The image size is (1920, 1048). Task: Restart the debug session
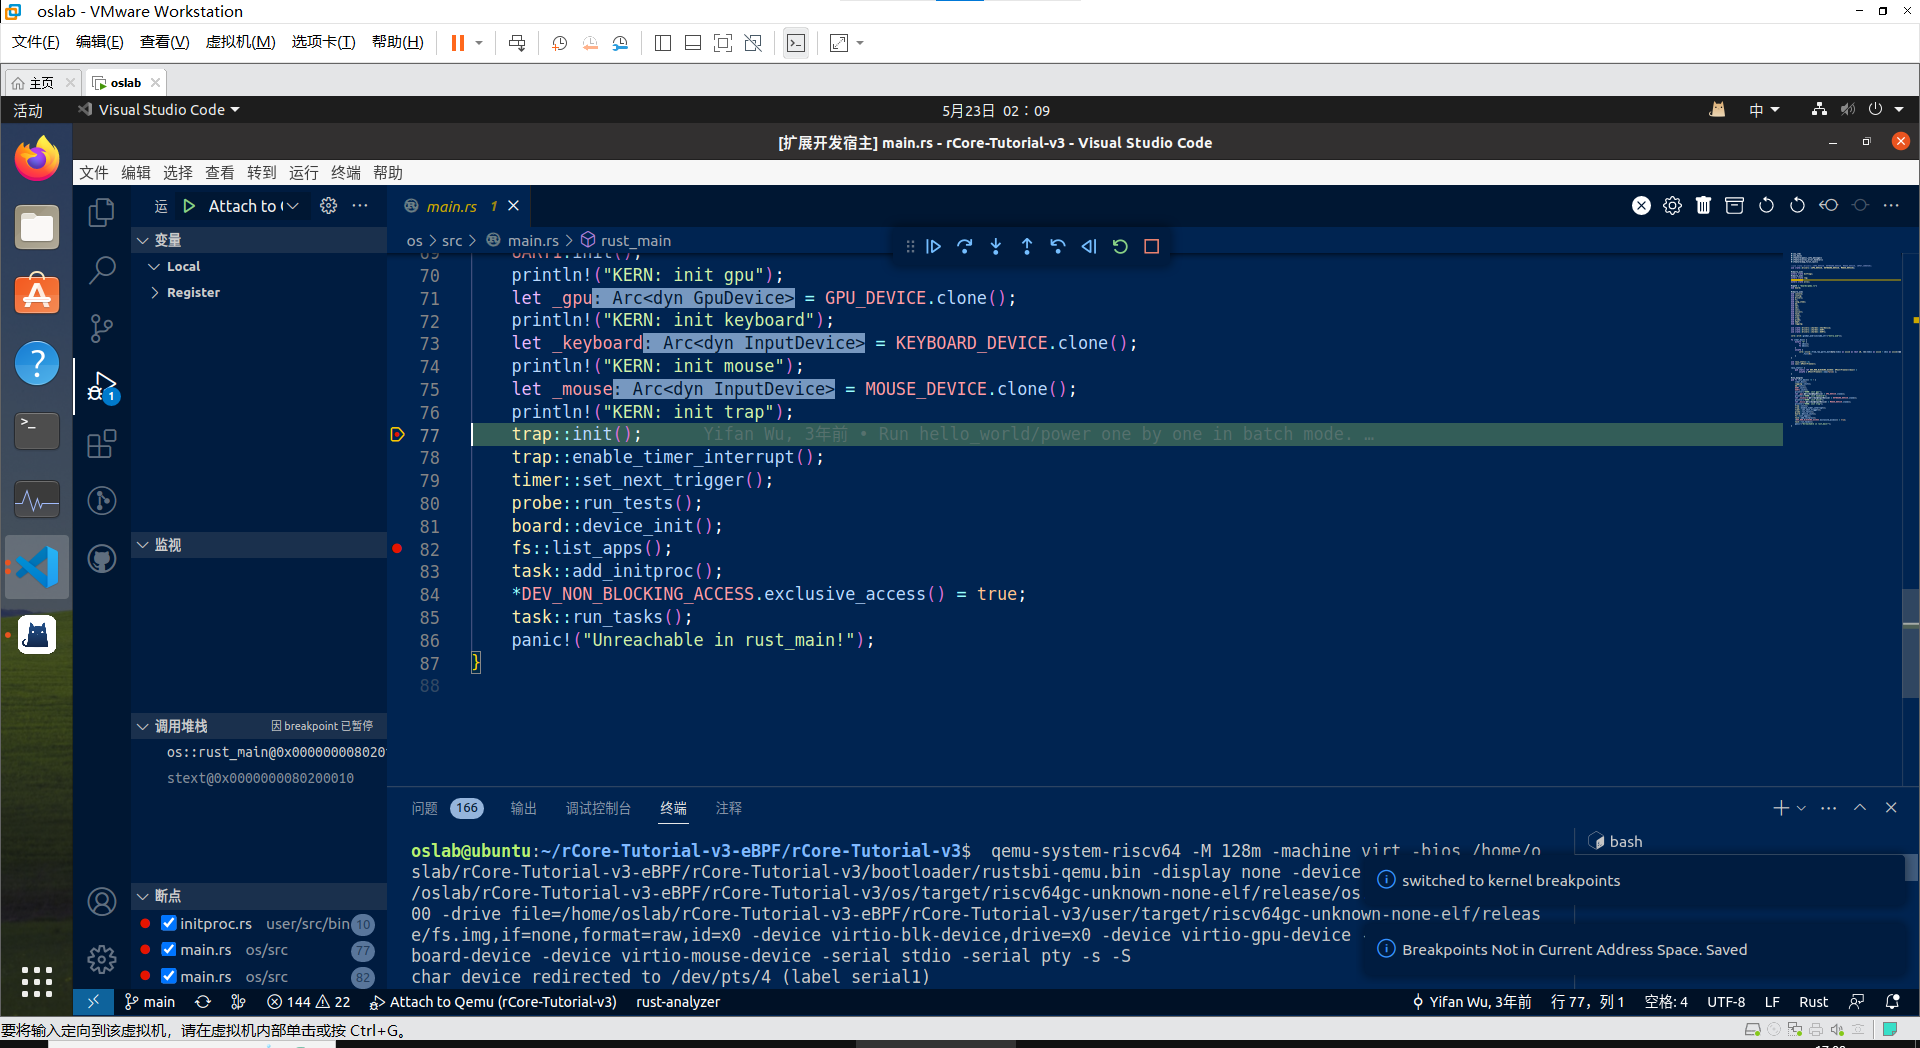[x=1120, y=247]
